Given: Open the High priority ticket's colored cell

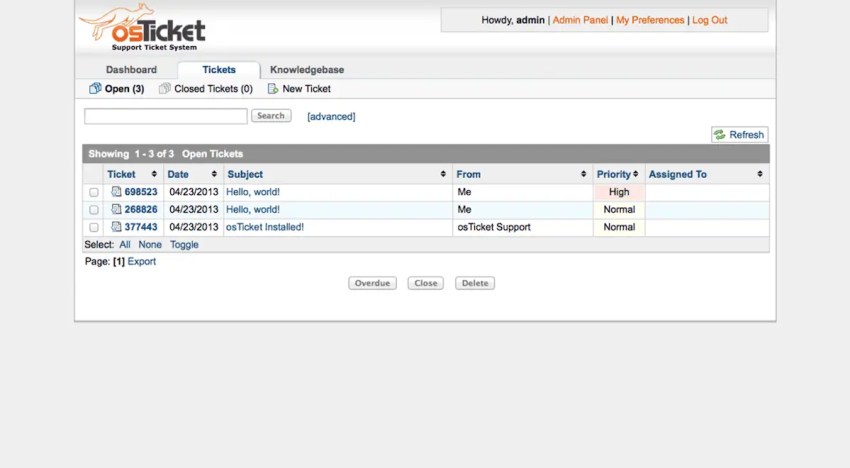Looking at the screenshot, I should 619,192.
